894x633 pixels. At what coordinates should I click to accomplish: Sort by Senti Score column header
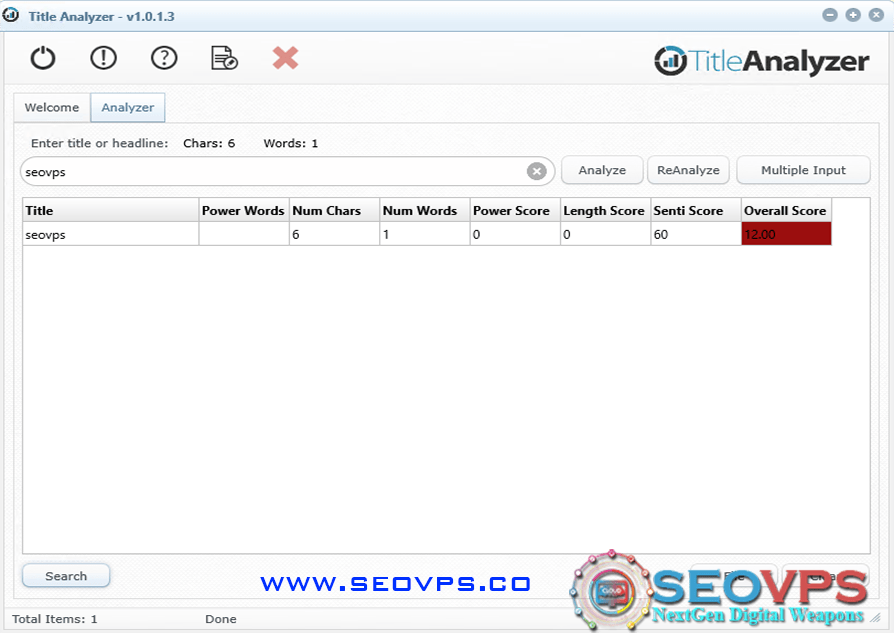point(696,210)
